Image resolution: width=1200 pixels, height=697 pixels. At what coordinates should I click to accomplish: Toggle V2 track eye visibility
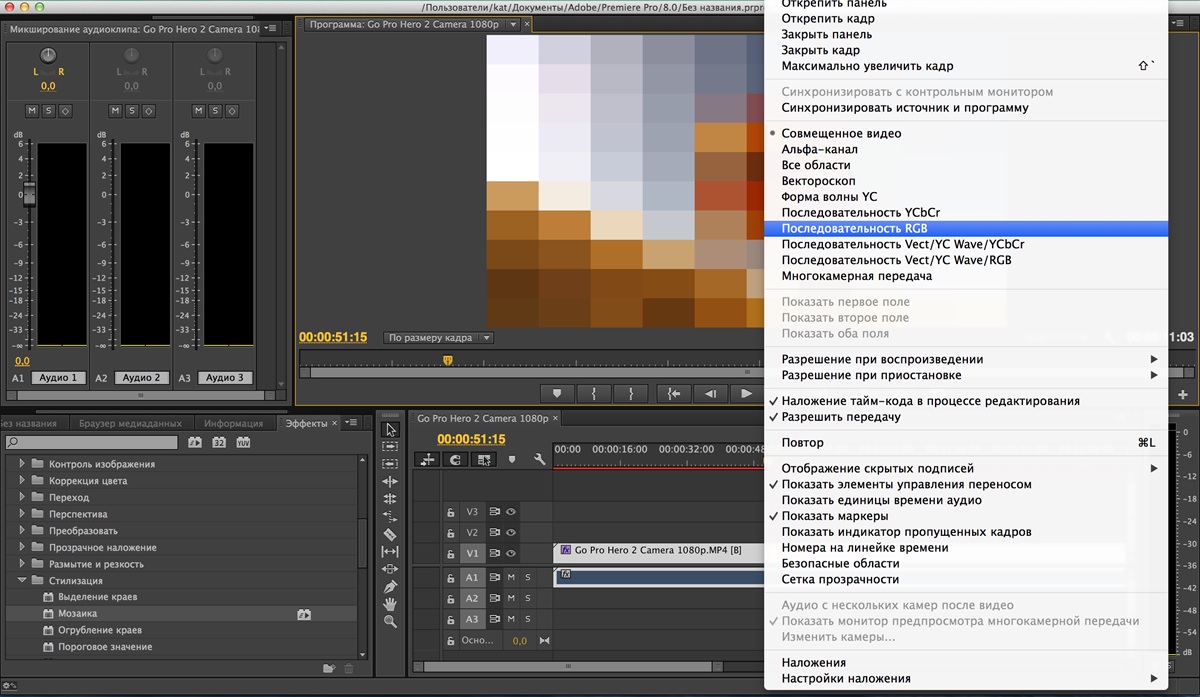(x=510, y=532)
